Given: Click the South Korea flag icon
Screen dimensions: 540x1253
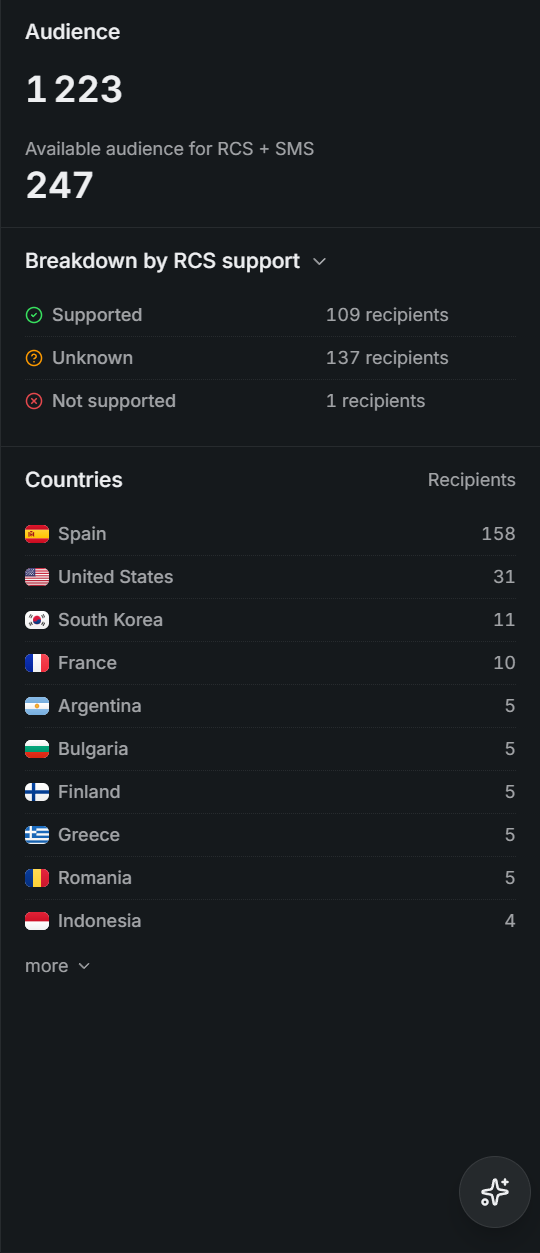Looking at the screenshot, I should [x=37, y=620].
